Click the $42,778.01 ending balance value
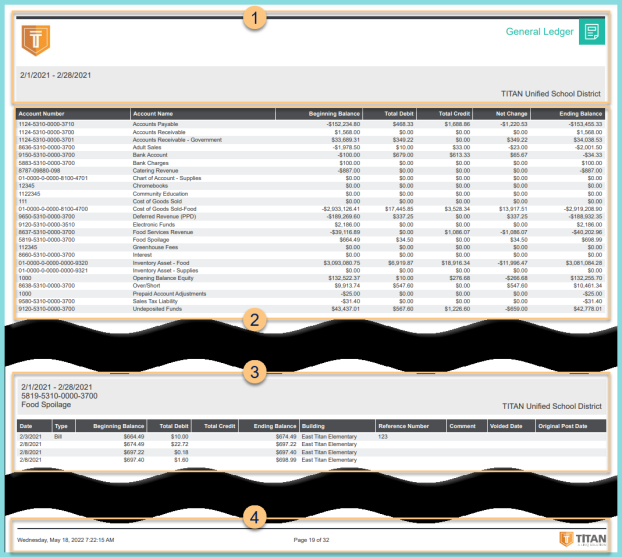 588,309
